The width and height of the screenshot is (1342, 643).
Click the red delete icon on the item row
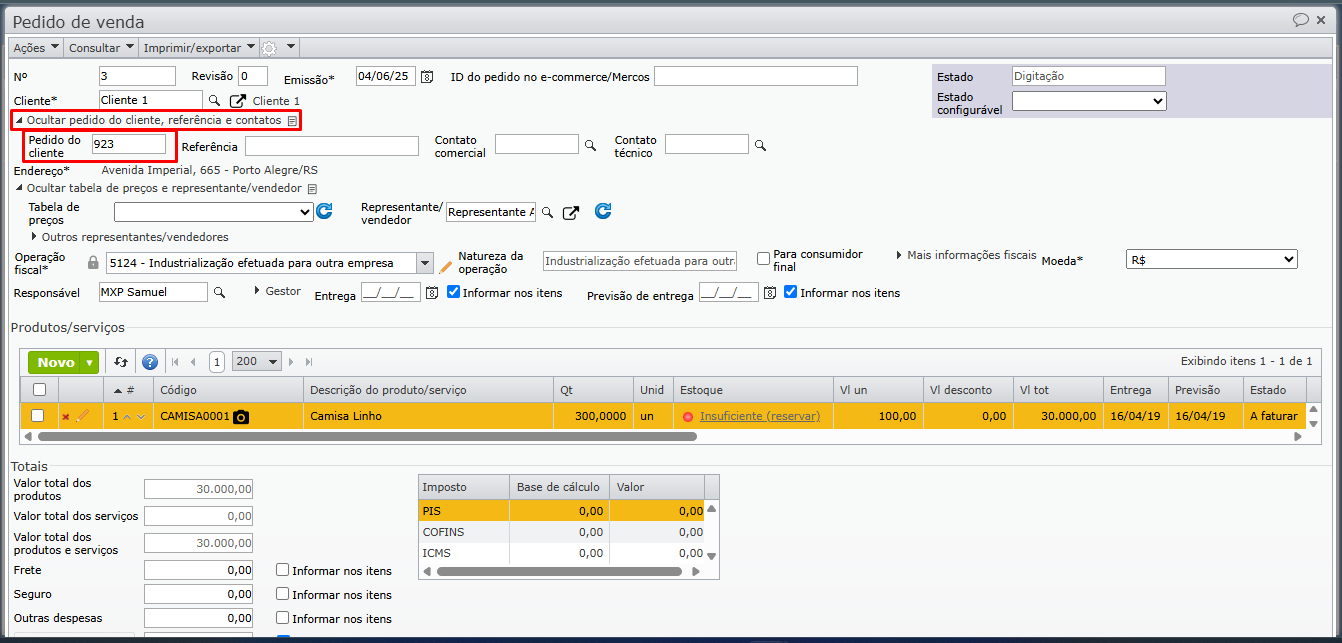click(x=66, y=416)
